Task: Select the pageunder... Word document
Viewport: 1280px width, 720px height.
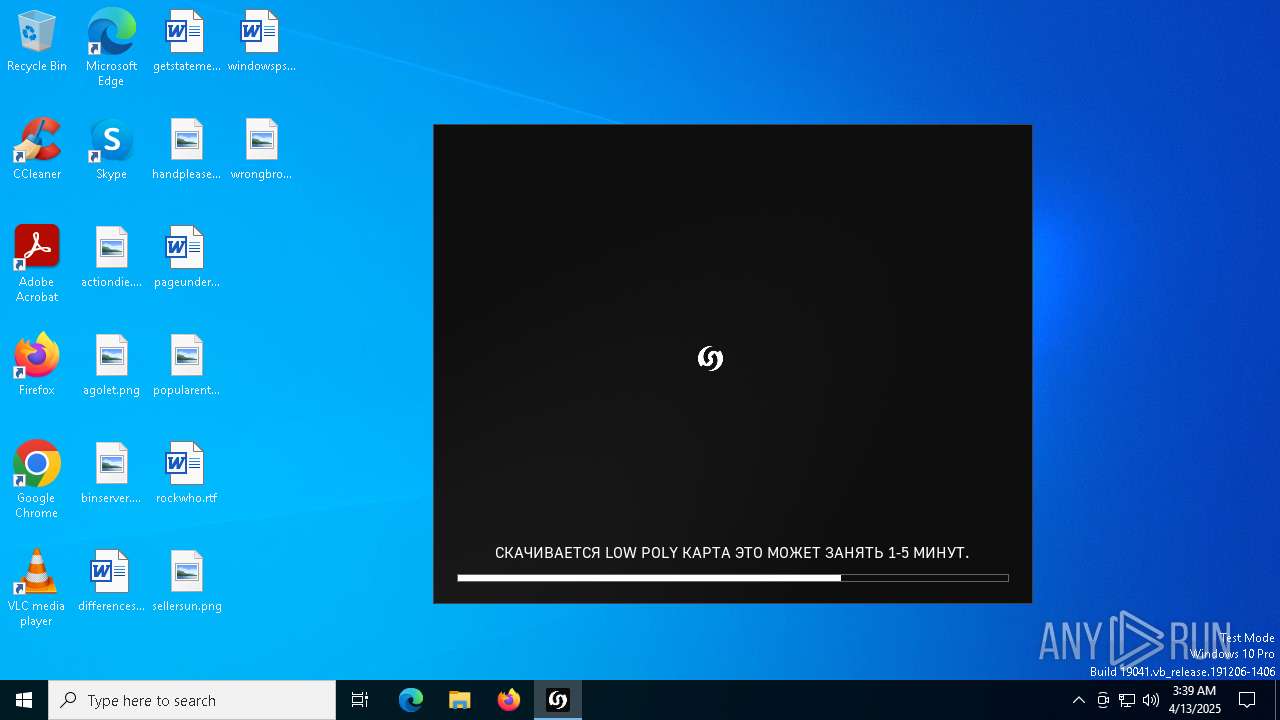Action: point(186,258)
